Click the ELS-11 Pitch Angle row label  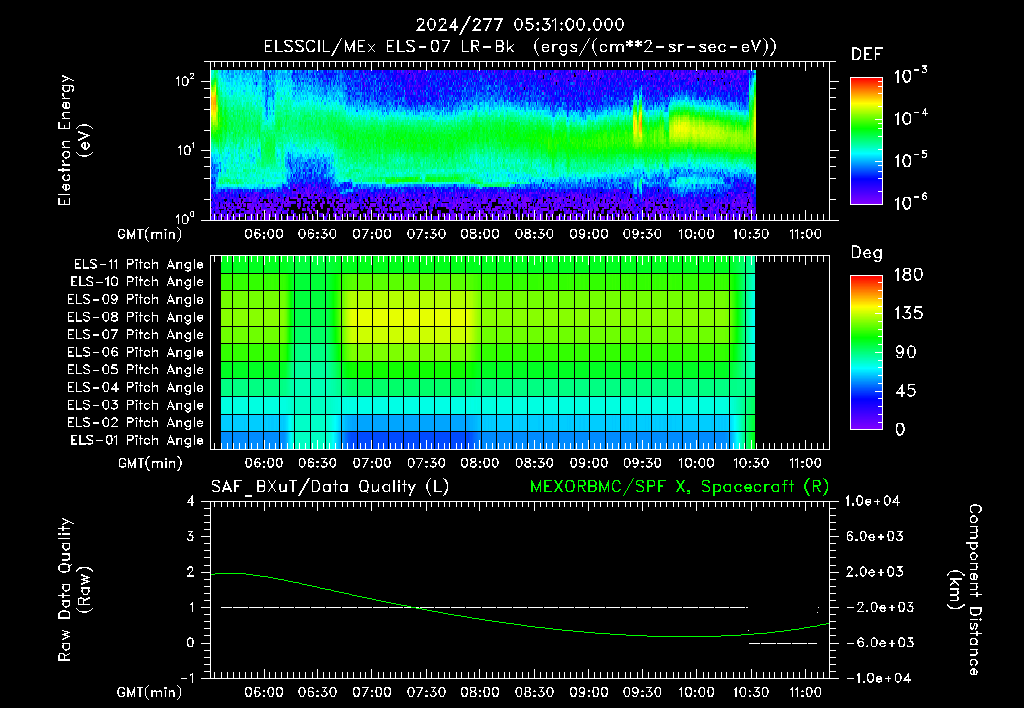pos(138,265)
